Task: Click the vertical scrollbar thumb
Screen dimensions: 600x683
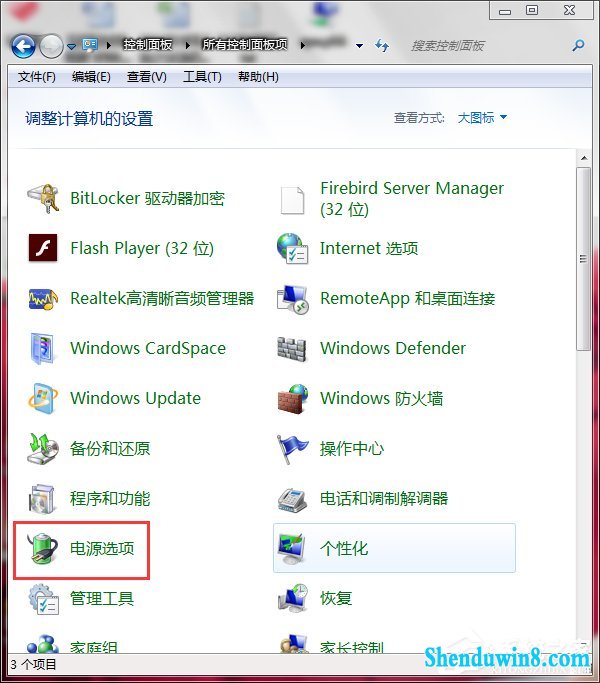Action: (583, 259)
